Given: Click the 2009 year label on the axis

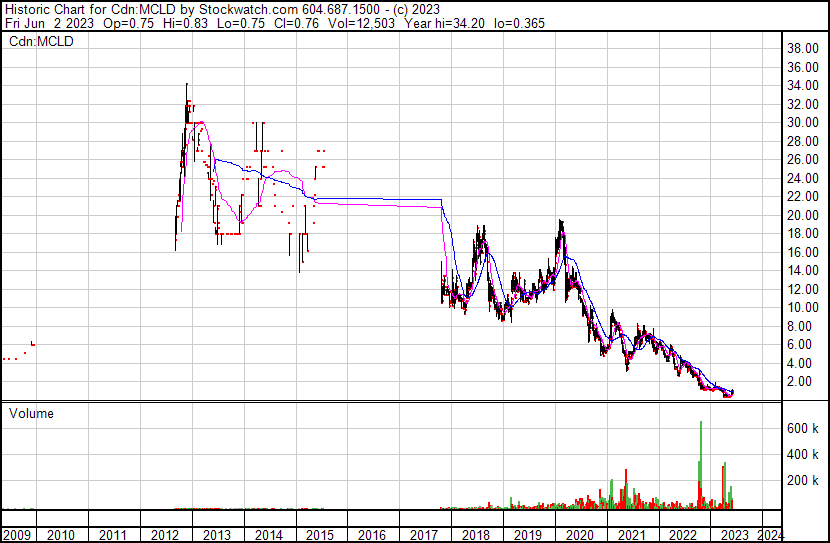Looking at the screenshot, I should [17, 534].
